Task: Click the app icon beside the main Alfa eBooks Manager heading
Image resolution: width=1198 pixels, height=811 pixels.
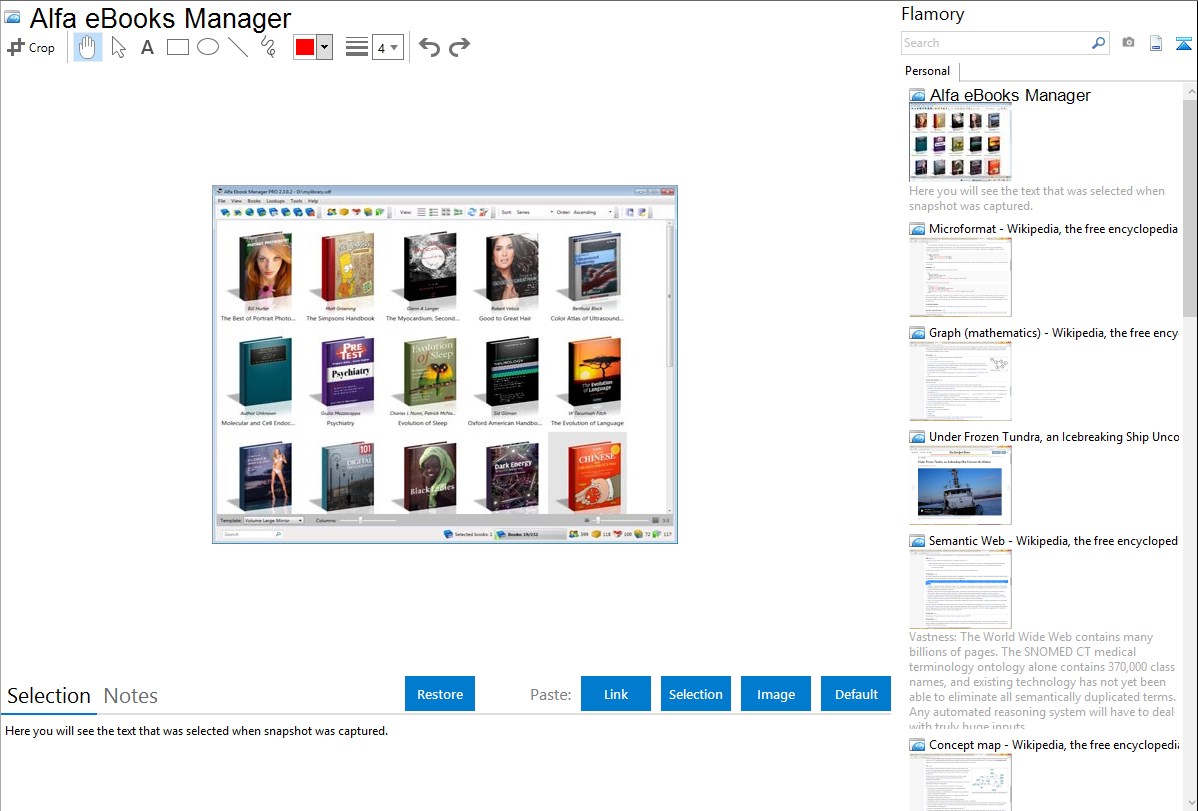Action: (12, 18)
